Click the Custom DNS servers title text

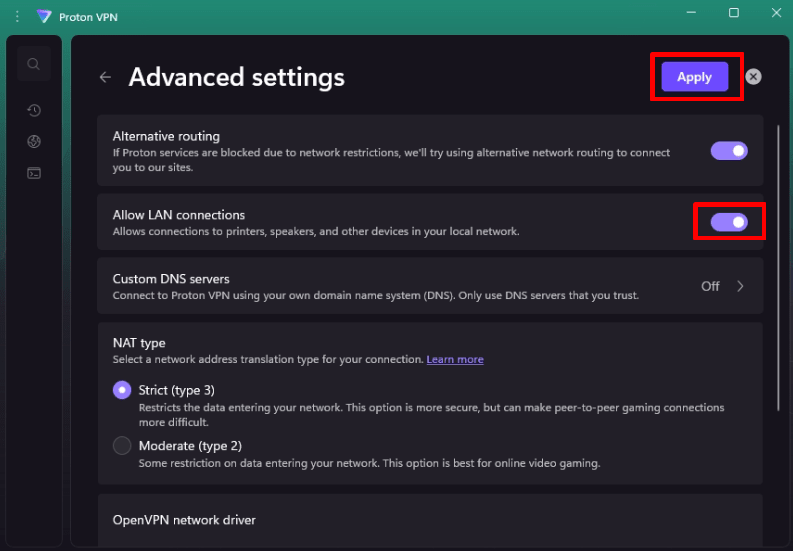click(x=171, y=279)
